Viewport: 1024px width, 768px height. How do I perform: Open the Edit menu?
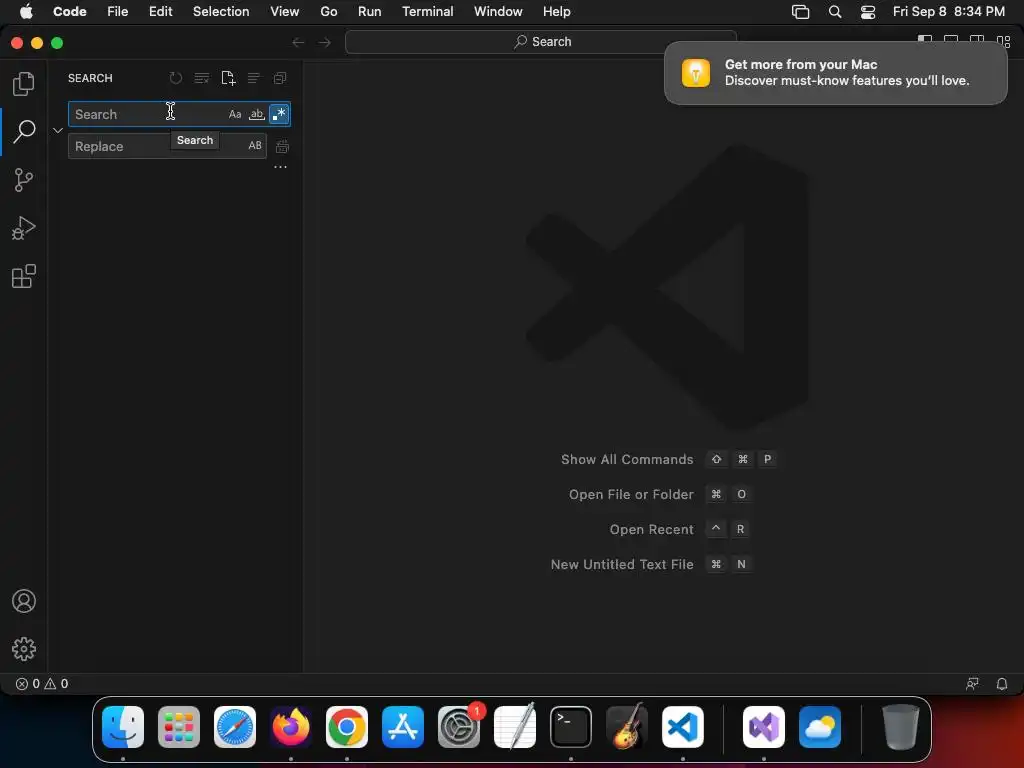point(161,12)
